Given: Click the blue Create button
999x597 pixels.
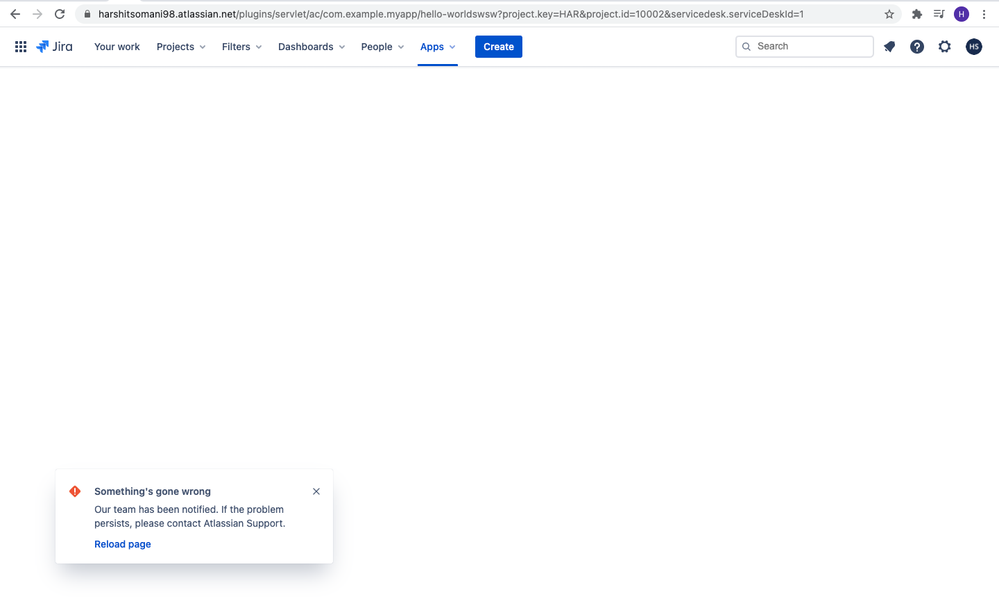Looking at the screenshot, I should pos(498,47).
